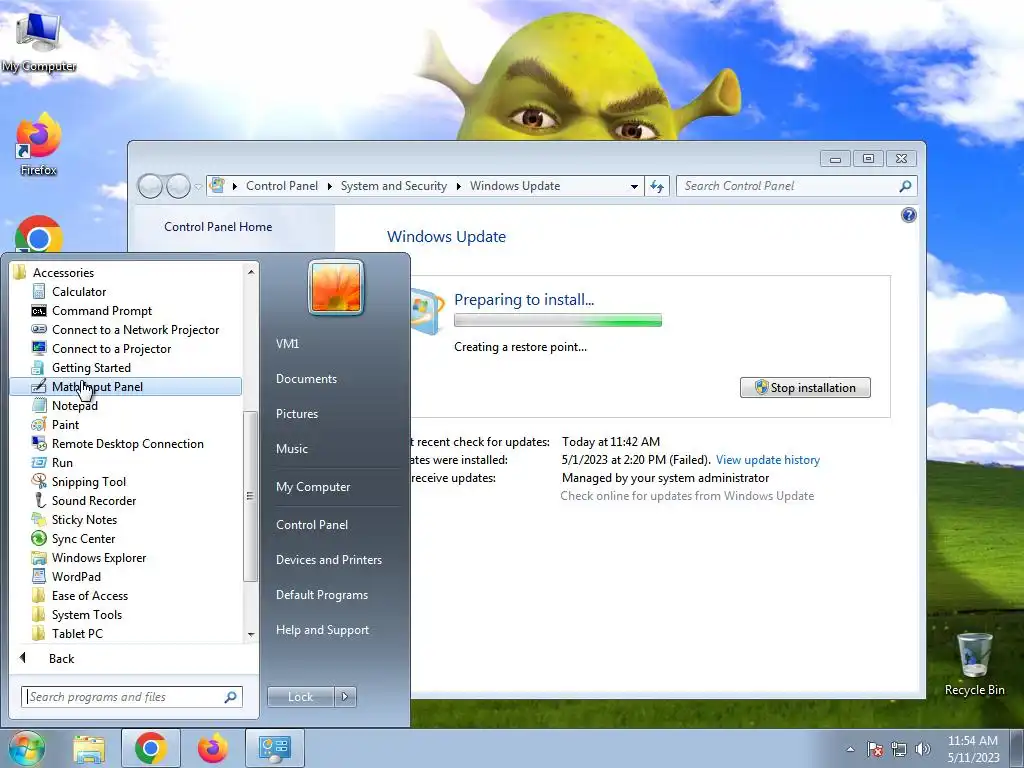Open the Recycle Bin on desktop
The image size is (1024, 768).
974,664
